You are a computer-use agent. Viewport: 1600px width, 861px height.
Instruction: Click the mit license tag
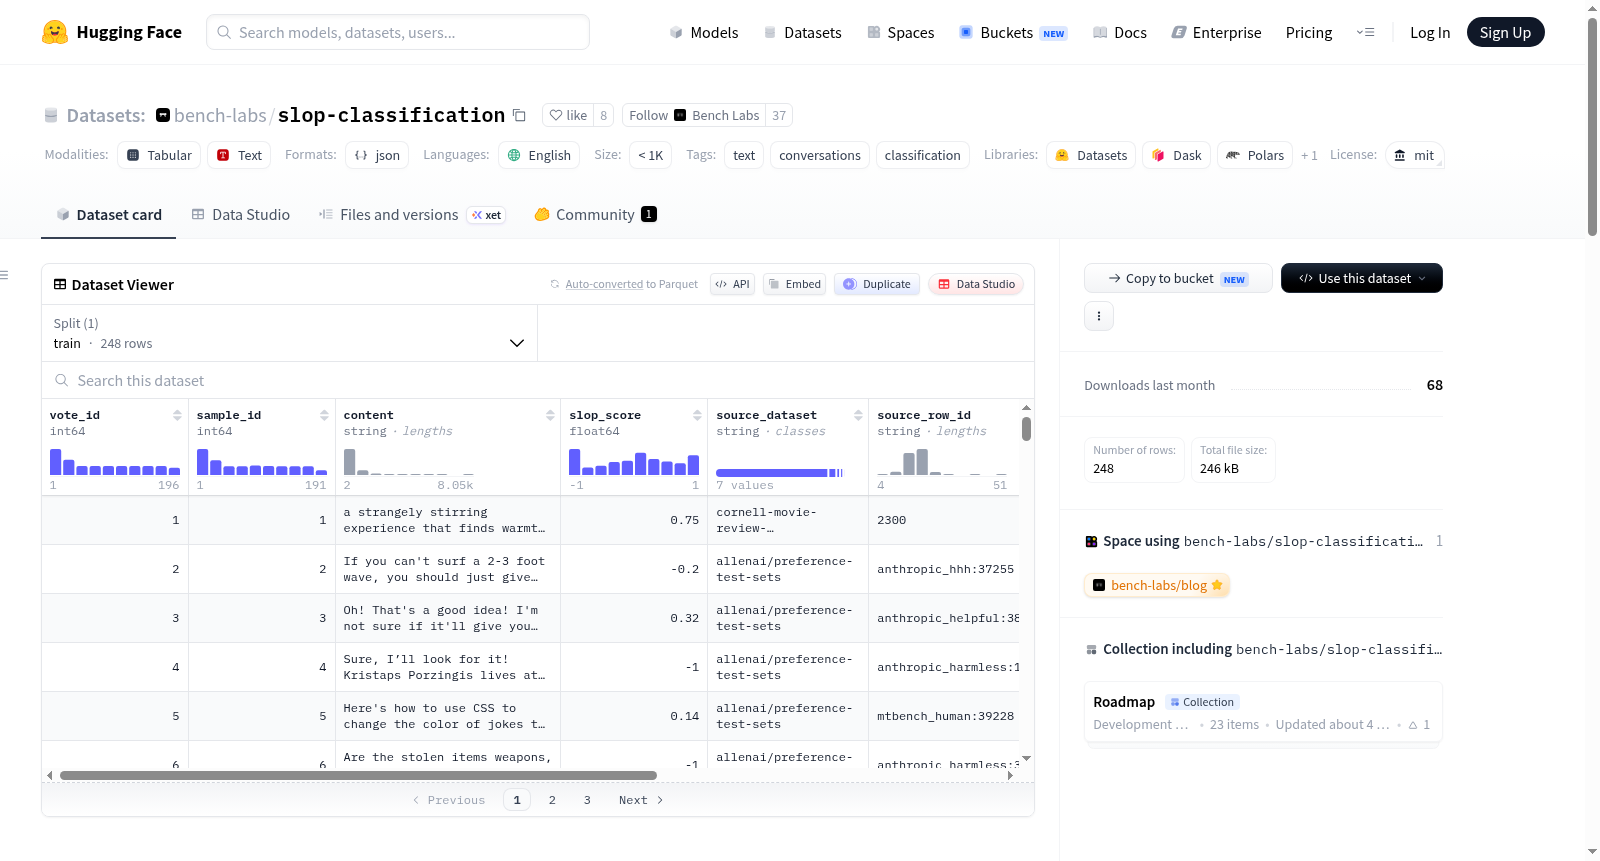pos(1414,155)
